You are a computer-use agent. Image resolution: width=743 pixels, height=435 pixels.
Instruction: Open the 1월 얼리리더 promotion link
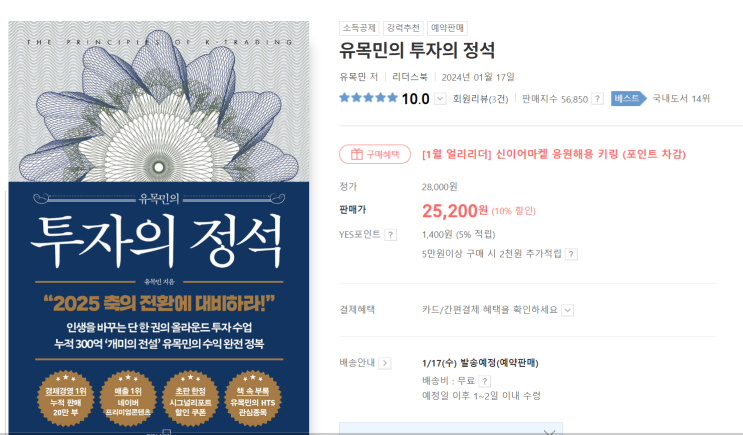(554, 154)
